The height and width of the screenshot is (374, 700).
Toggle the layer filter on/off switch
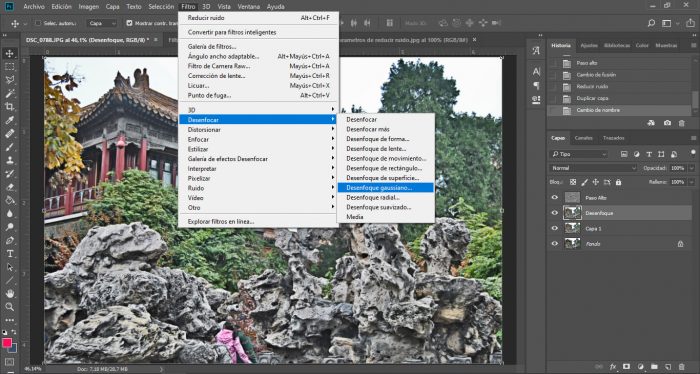[x=693, y=153]
